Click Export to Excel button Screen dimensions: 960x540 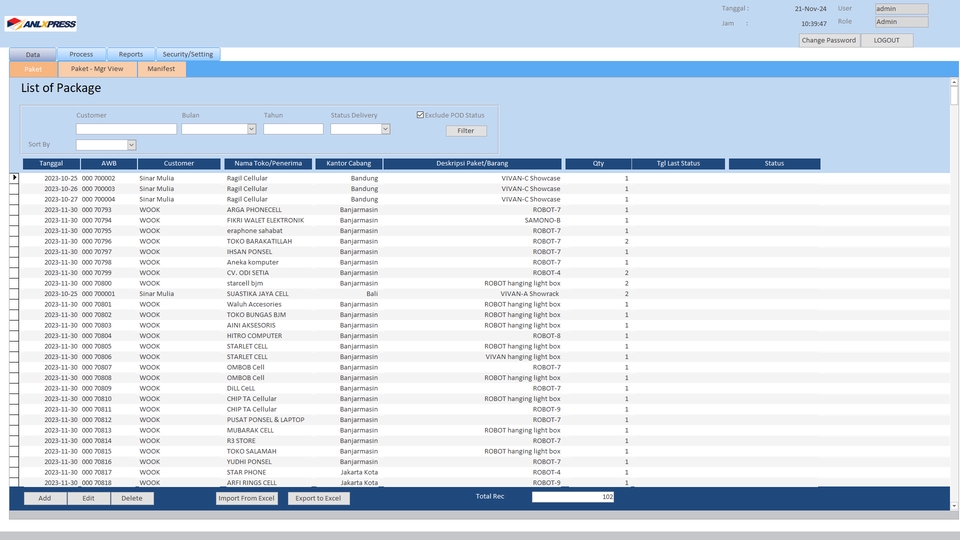[x=318, y=498]
